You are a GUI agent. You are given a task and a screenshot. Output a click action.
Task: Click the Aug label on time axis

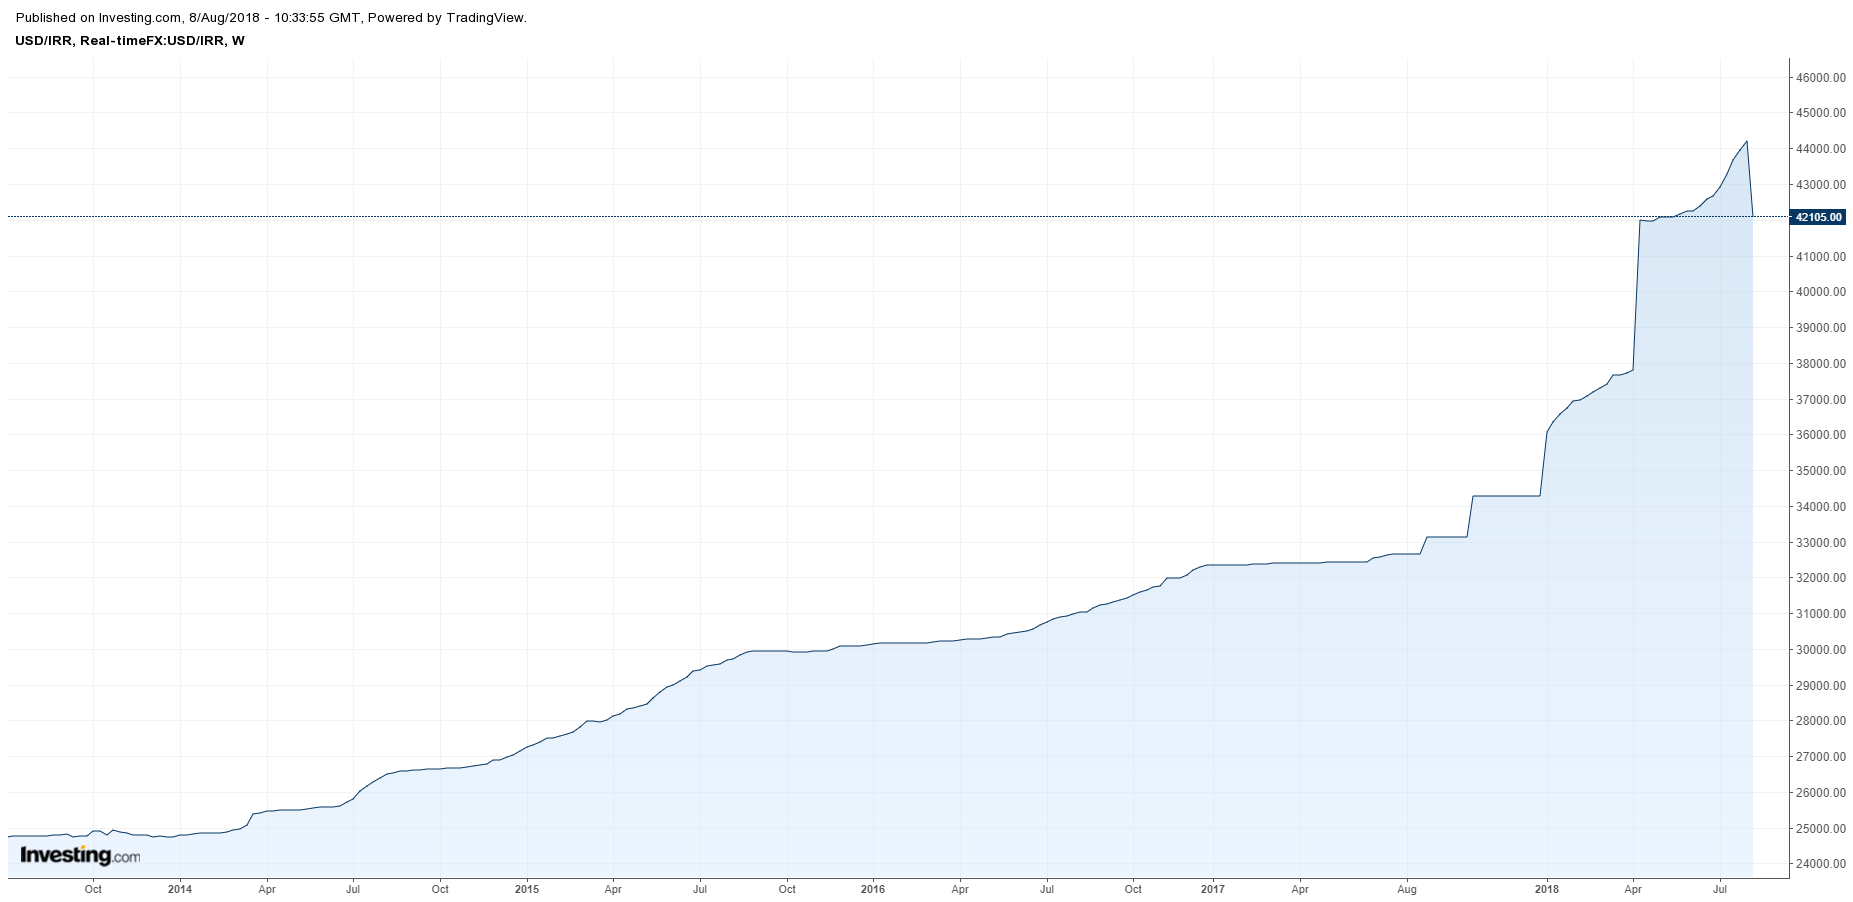tap(1407, 889)
